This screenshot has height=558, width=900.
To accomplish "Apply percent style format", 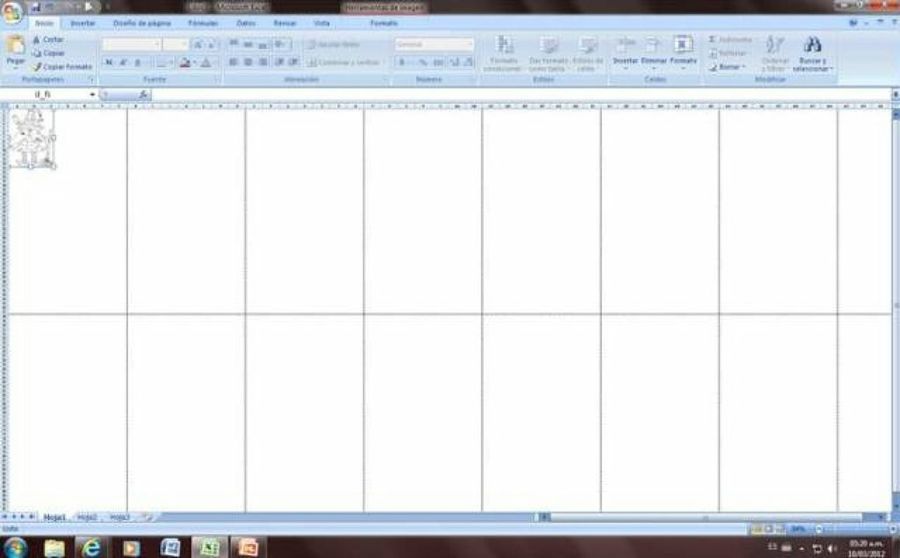I will (424, 62).
